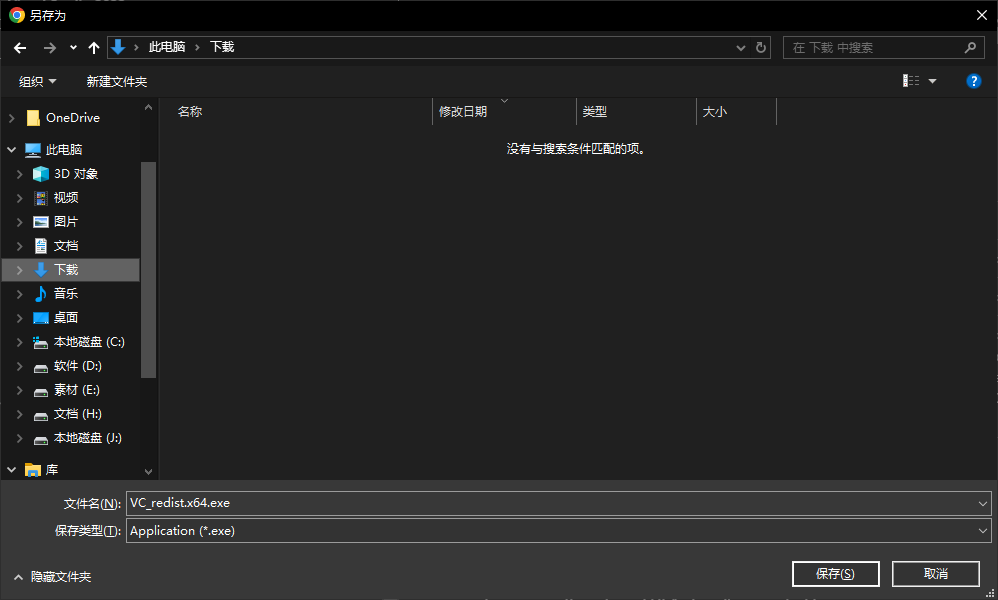Click 取消 to cancel saving
This screenshot has height=600, width=998.
[x=936, y=574]
